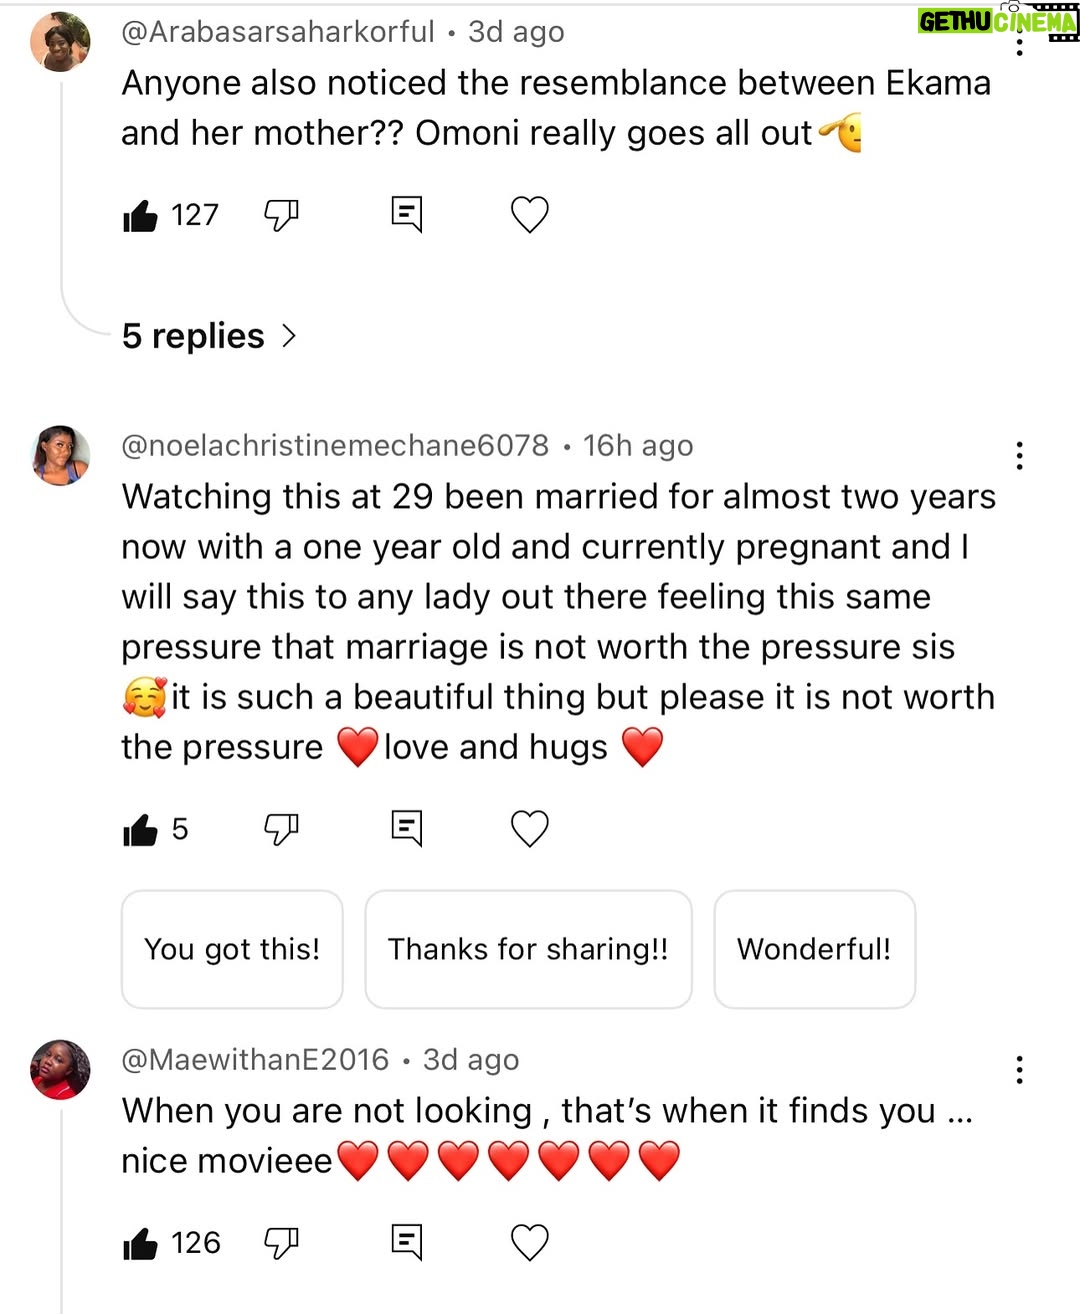1080x1314 pixels.
Task: Open the @MaewithanE2016 username link
Action: [255, 1060]
